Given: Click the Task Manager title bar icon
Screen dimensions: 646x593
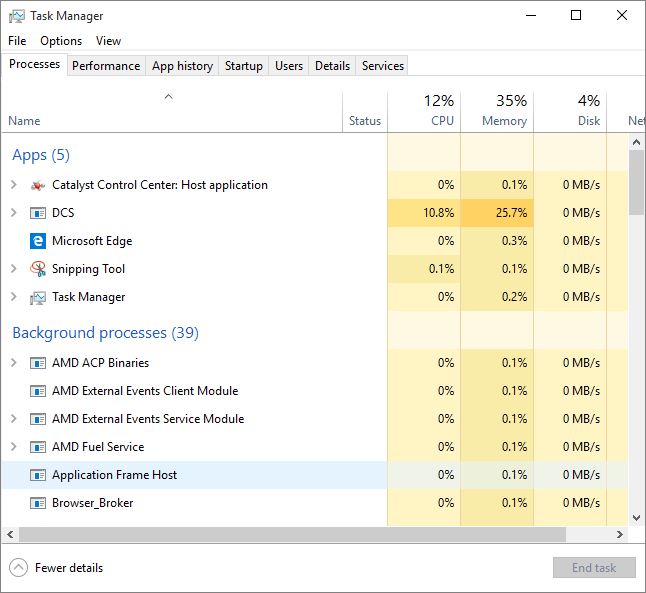Looking at the screenshot, I should tap(16, 16).
